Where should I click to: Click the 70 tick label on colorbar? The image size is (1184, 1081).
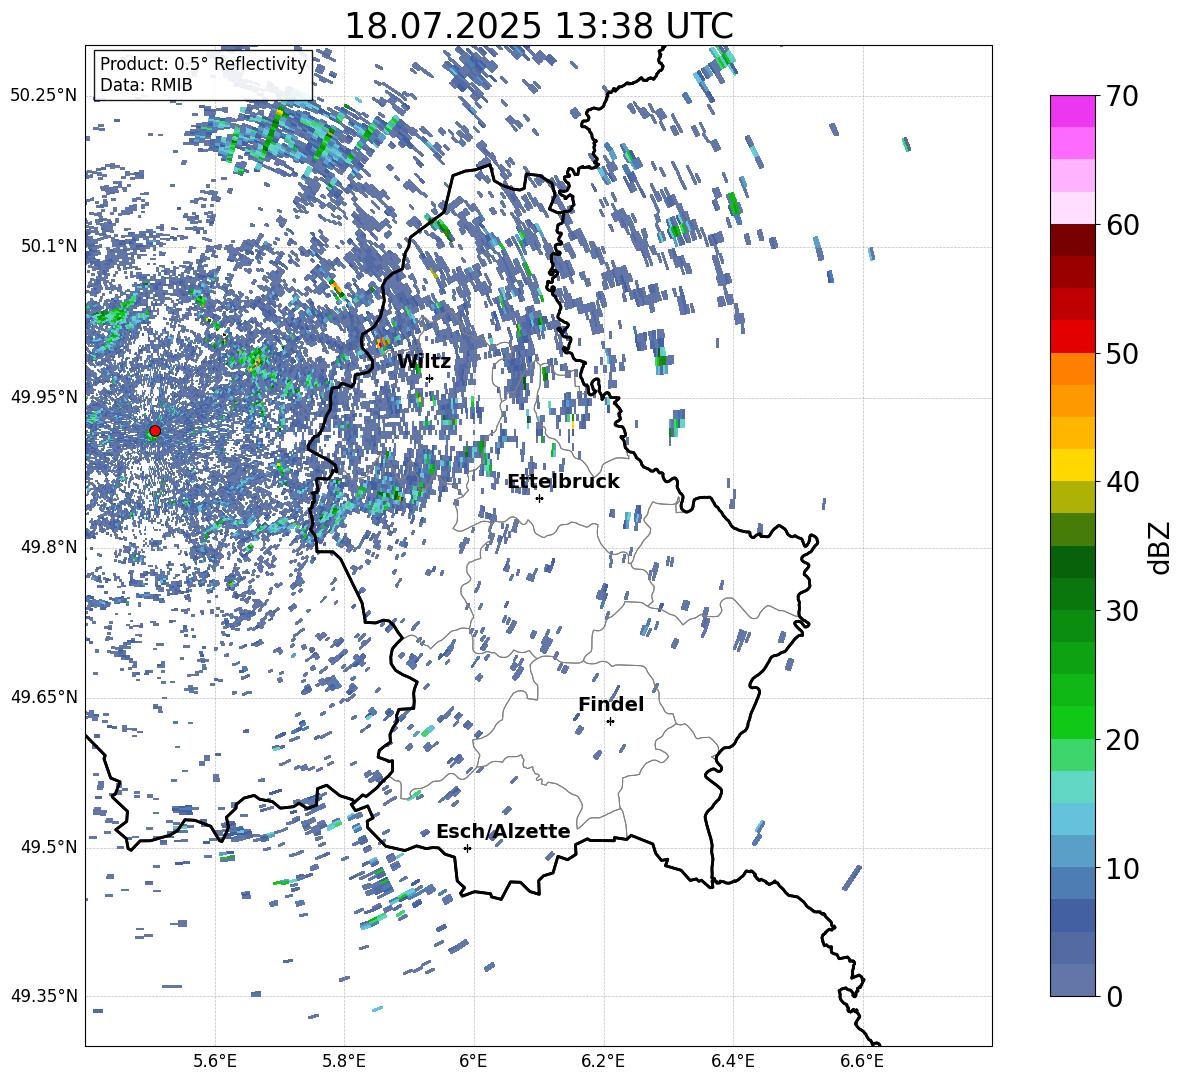[1122, 97]
